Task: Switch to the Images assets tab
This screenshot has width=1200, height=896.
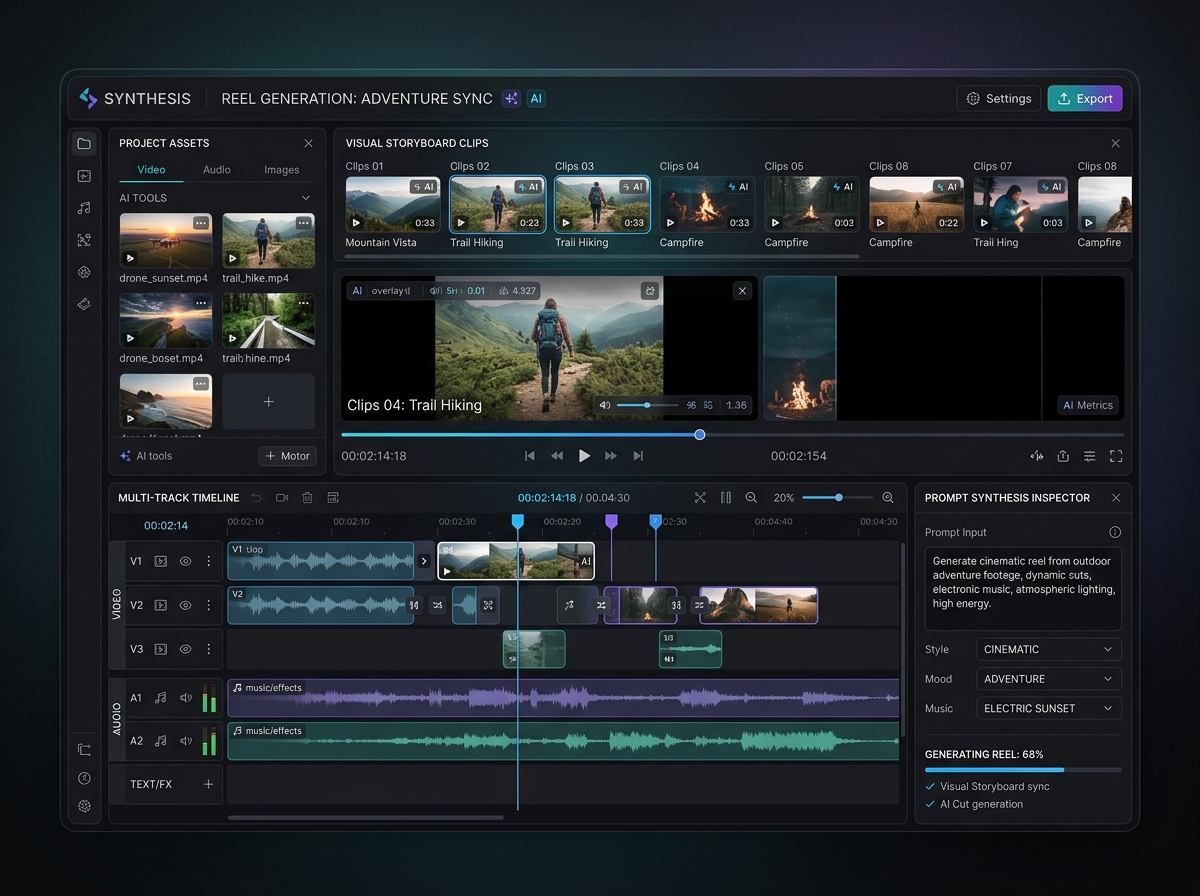Action: [x=282, y=170]
